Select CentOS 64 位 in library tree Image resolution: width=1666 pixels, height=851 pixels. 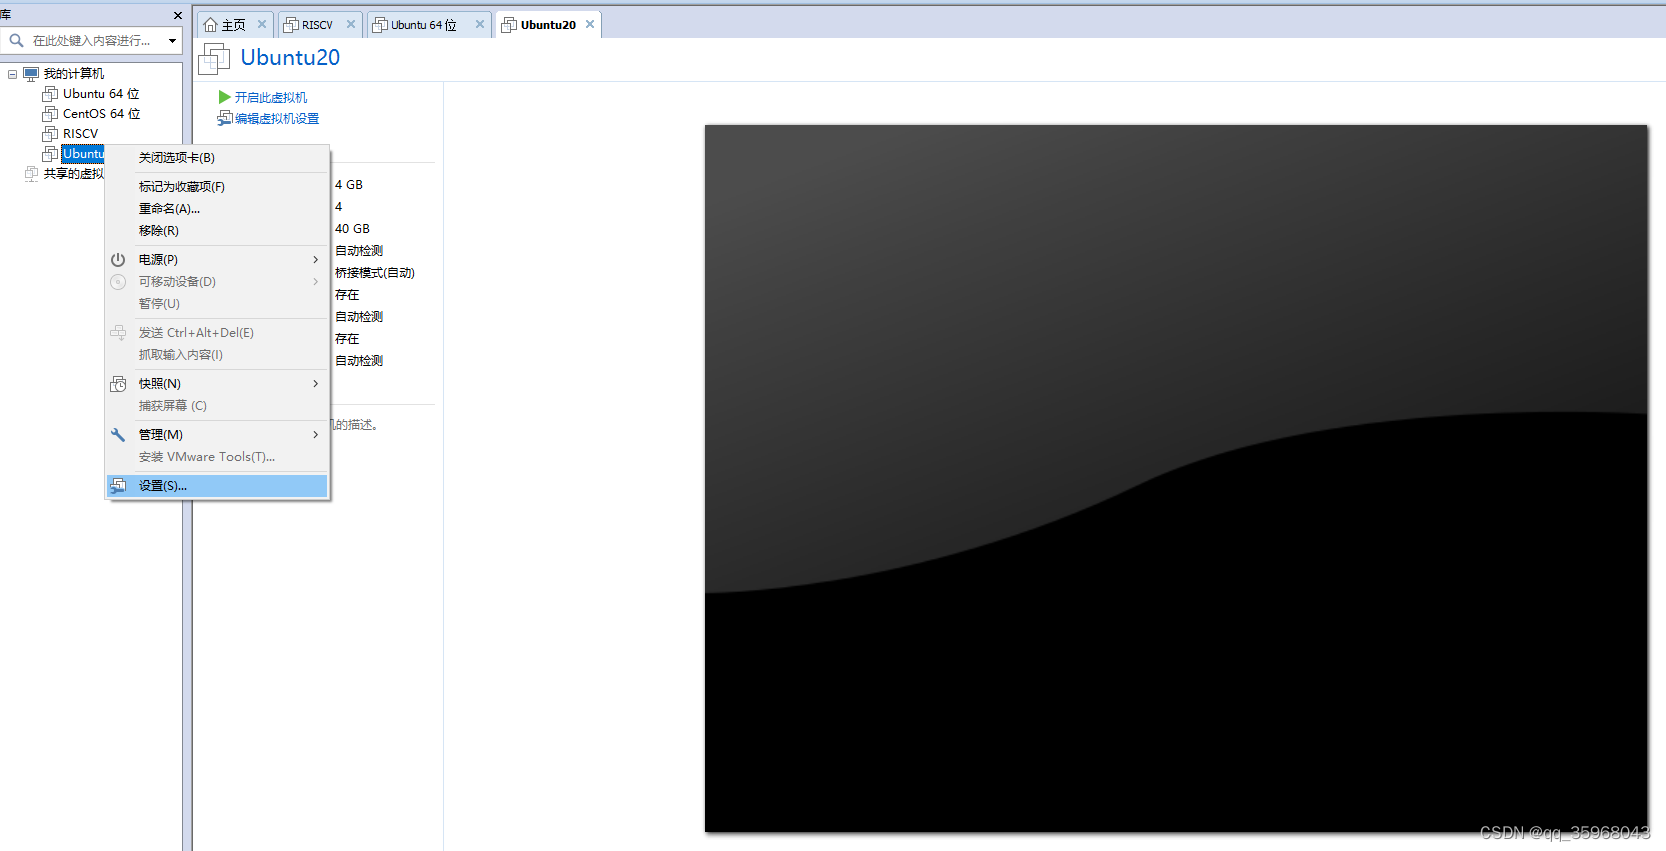coord(101,114)
